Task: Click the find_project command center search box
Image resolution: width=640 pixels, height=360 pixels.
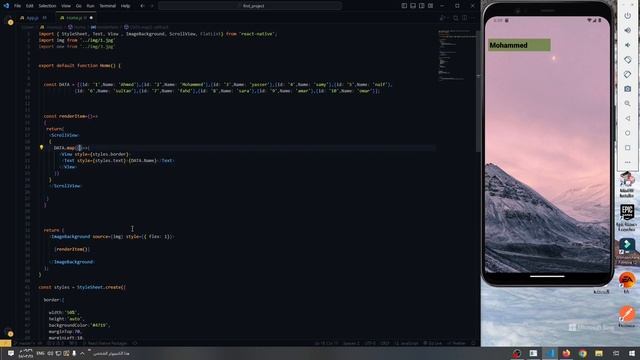Action: (x=250, y=6)
